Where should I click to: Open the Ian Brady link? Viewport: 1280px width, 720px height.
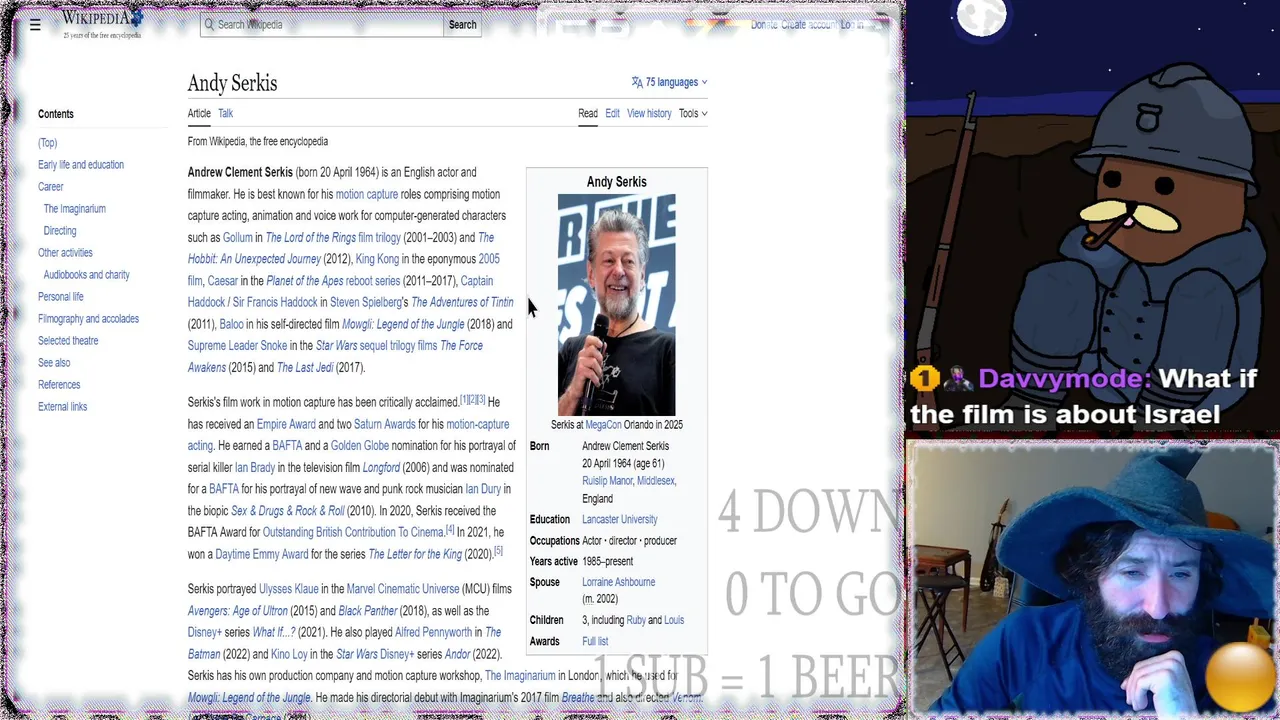[x=255, y=467]
